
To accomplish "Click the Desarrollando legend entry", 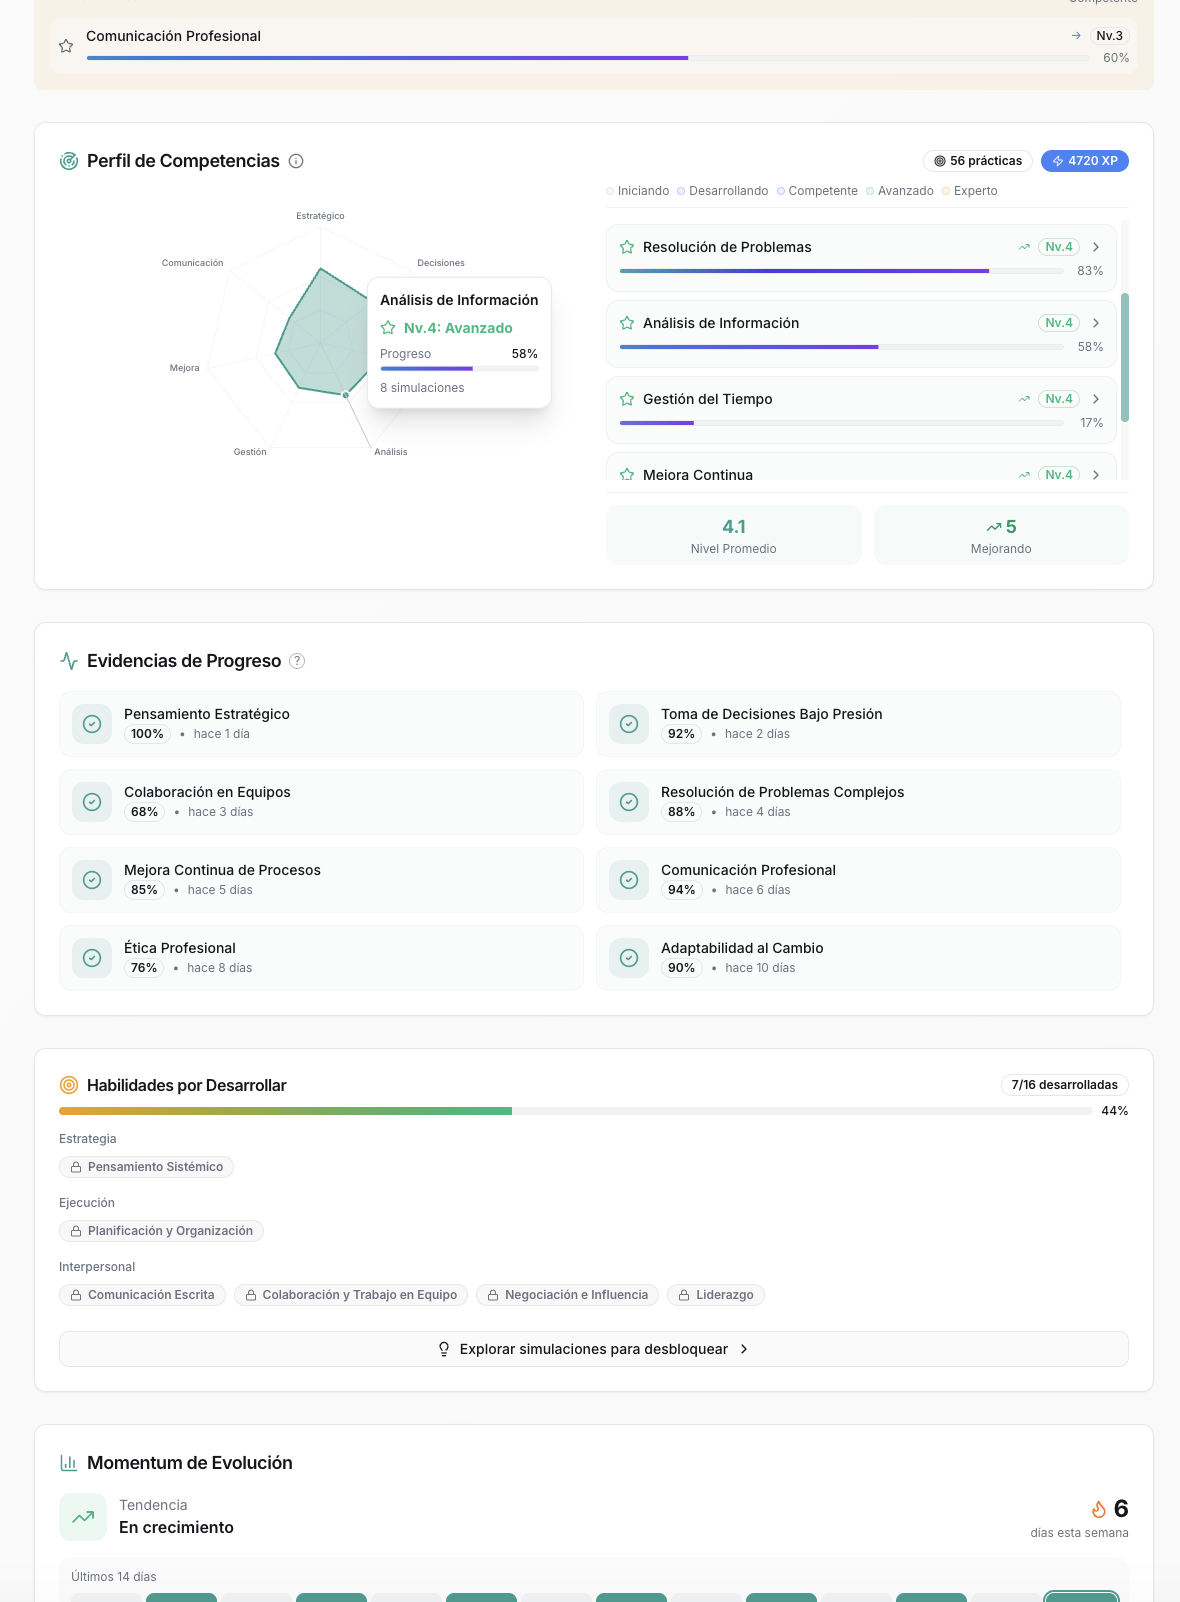I will [x=723, y=191].
